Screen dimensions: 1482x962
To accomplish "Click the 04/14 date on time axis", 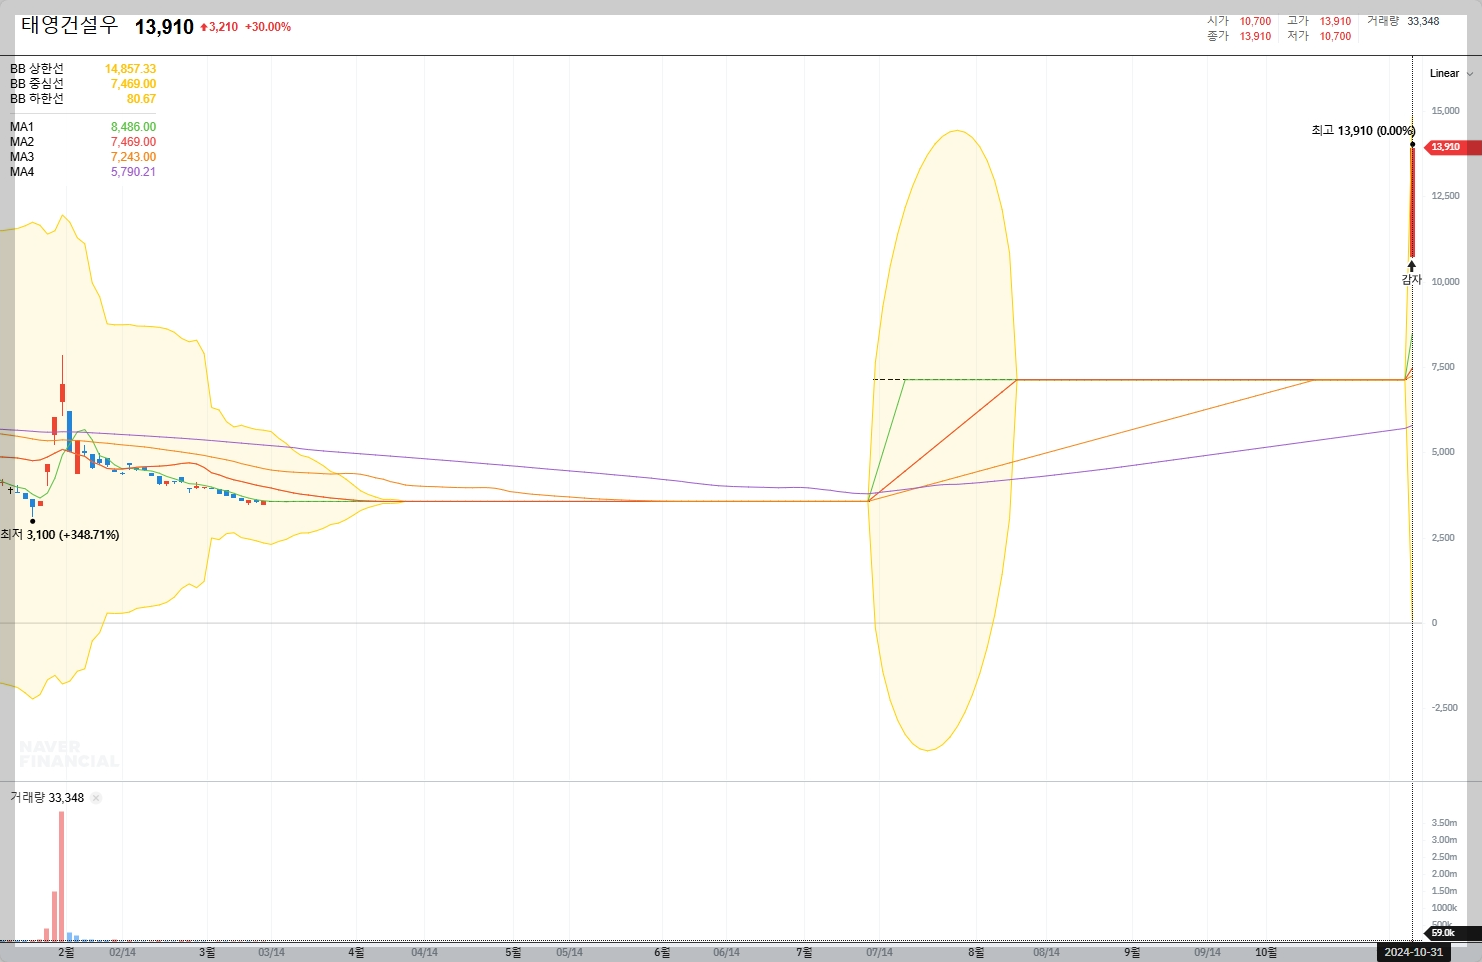I will pyautogui.click(x=424, y=952).
